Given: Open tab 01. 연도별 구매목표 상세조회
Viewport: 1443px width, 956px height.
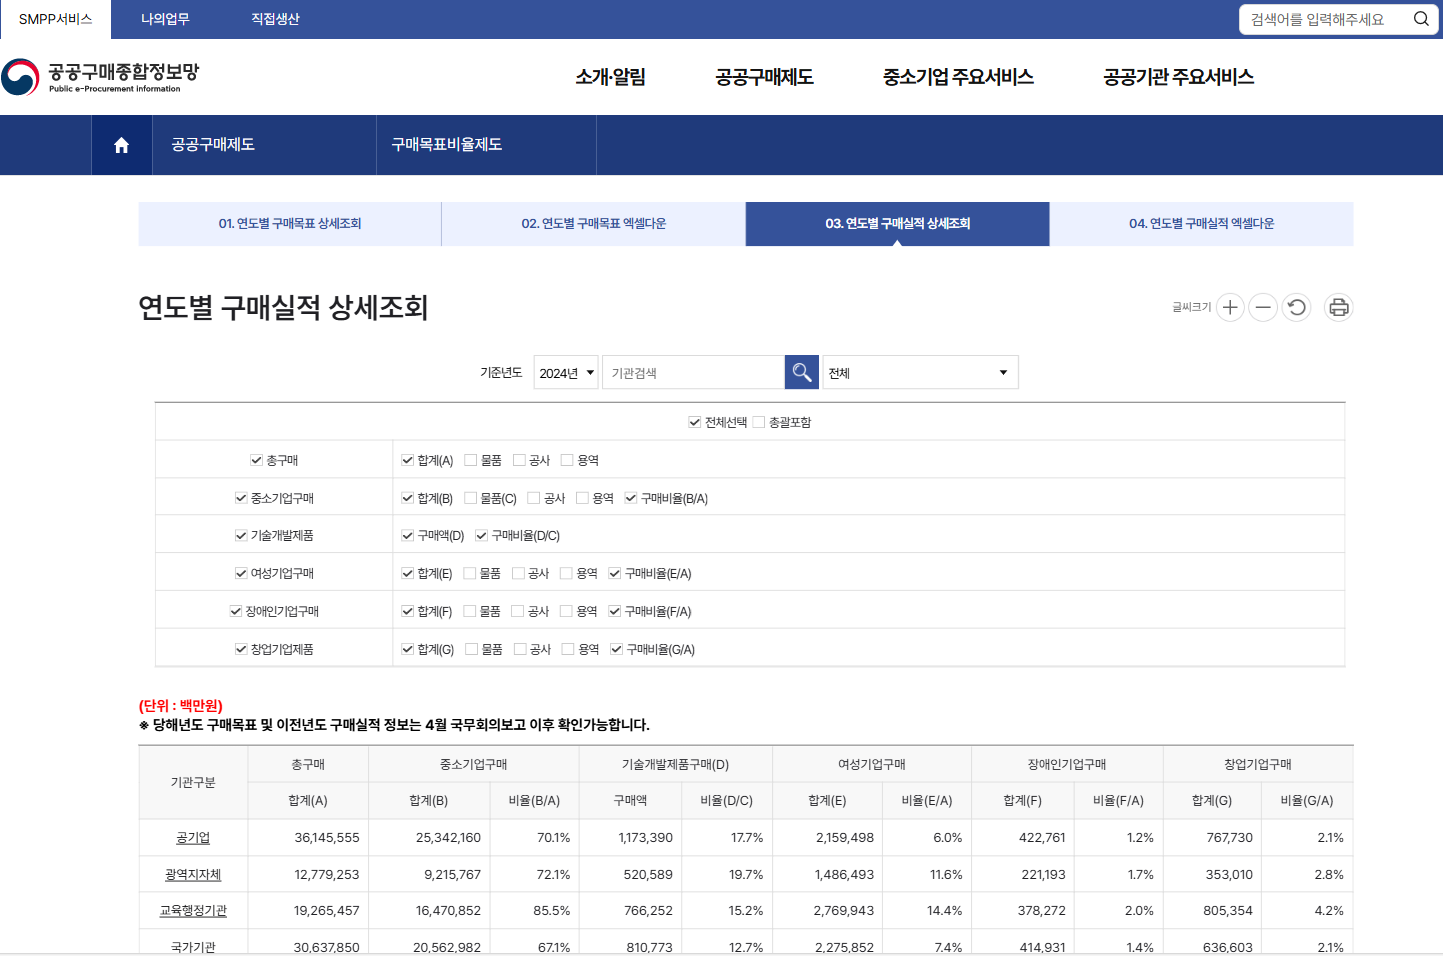Looking at the screenshot, I should 290,224.
